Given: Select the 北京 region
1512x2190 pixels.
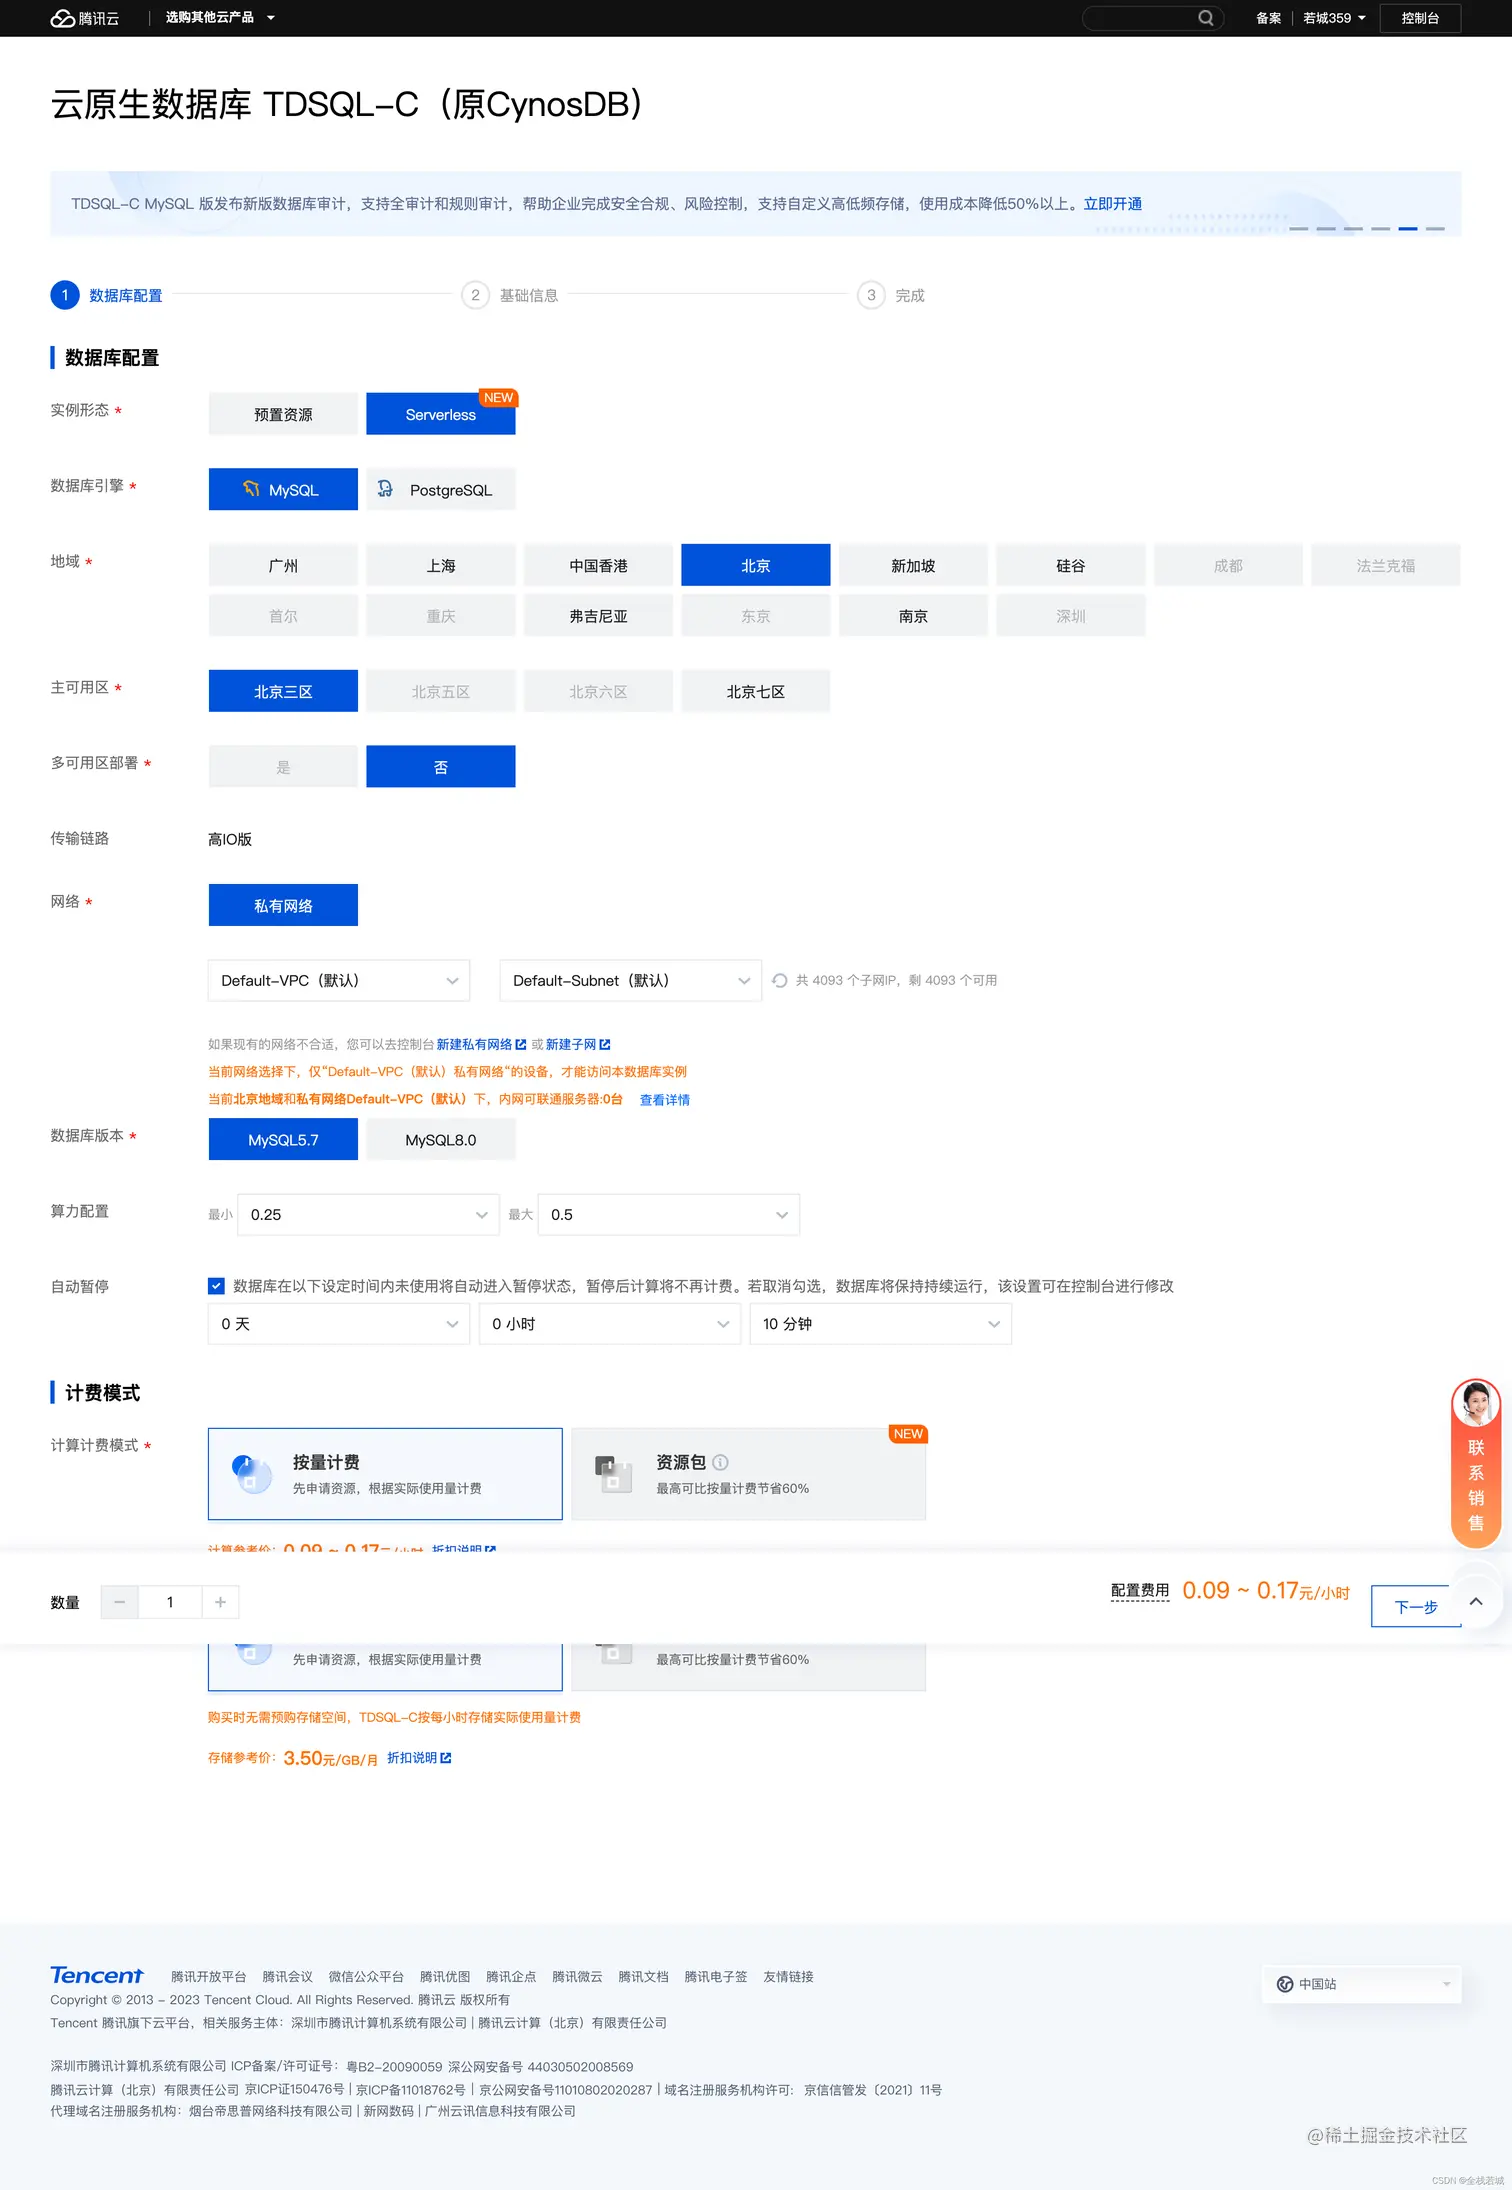Looking at the screenshot, I should tap(755, 566).
